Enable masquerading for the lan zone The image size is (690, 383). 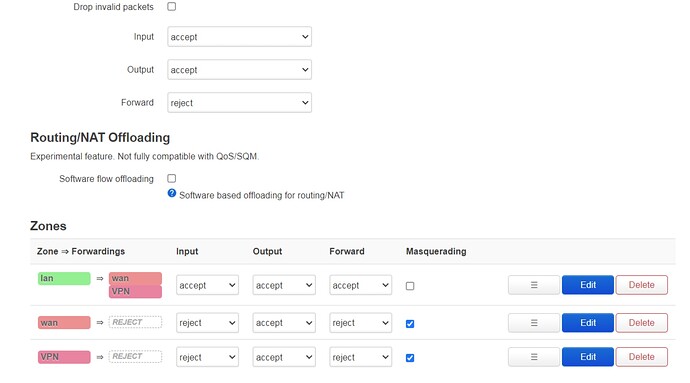pyautogui.click(x=410, y=286)
